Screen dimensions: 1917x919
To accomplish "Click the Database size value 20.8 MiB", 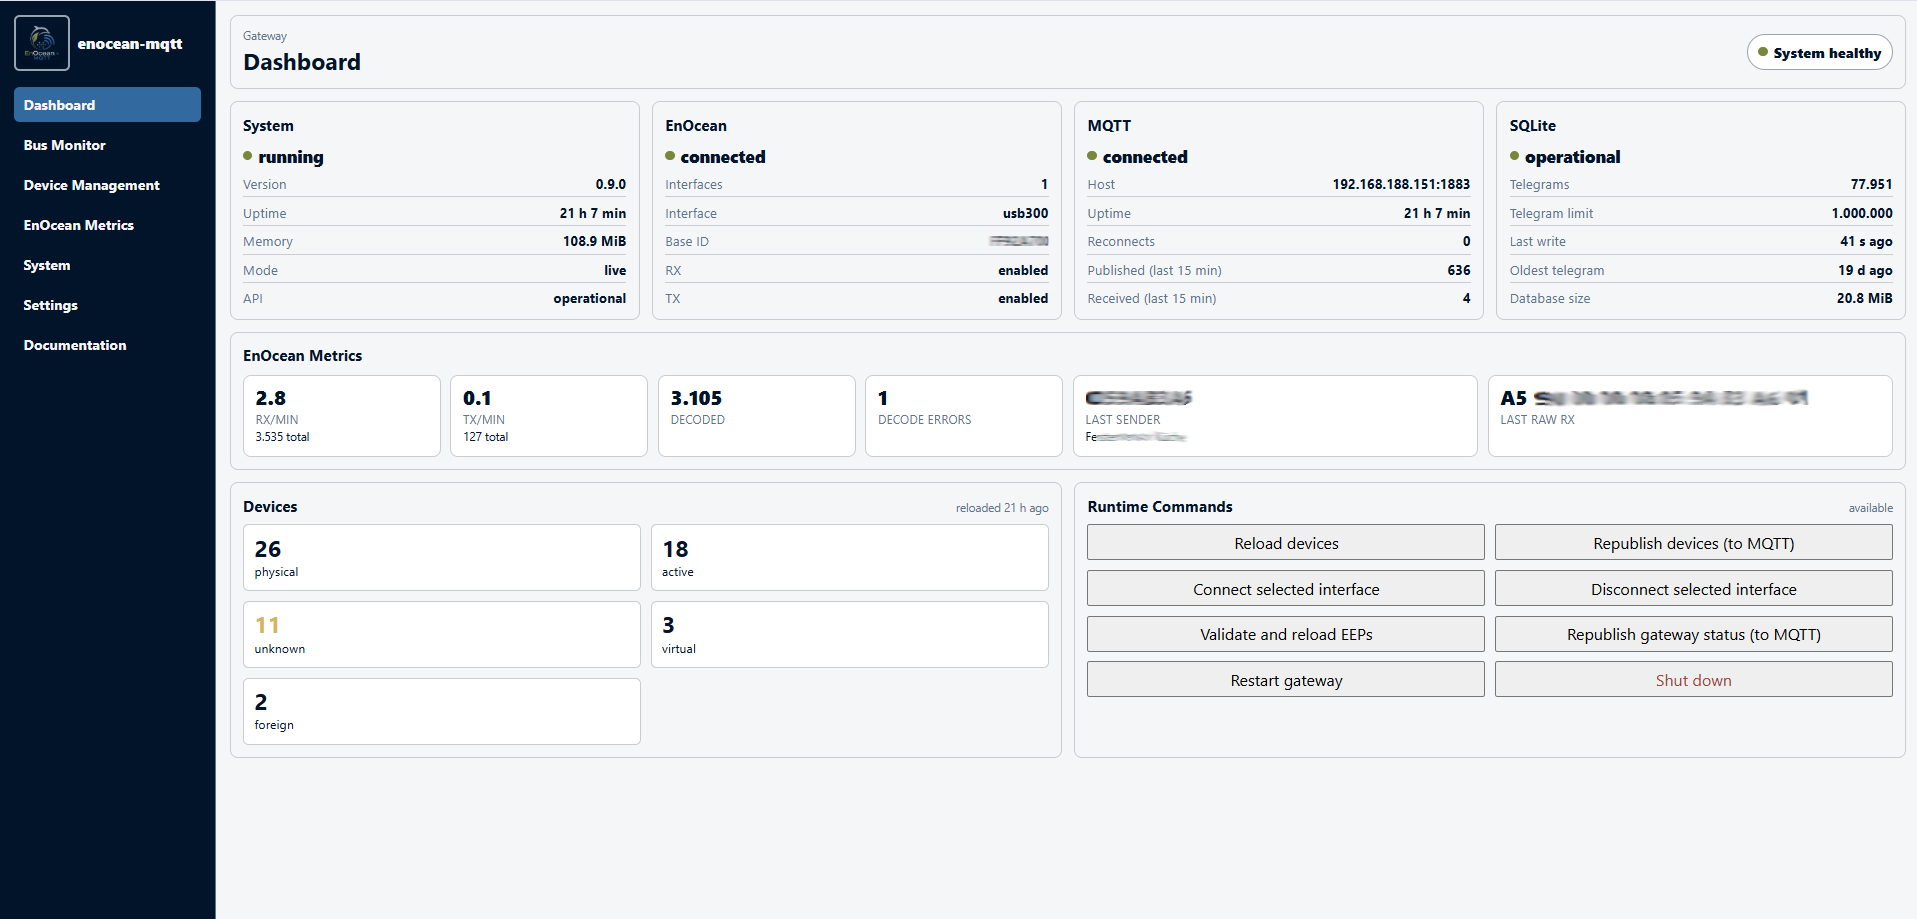I will [x=1864, y=298].
